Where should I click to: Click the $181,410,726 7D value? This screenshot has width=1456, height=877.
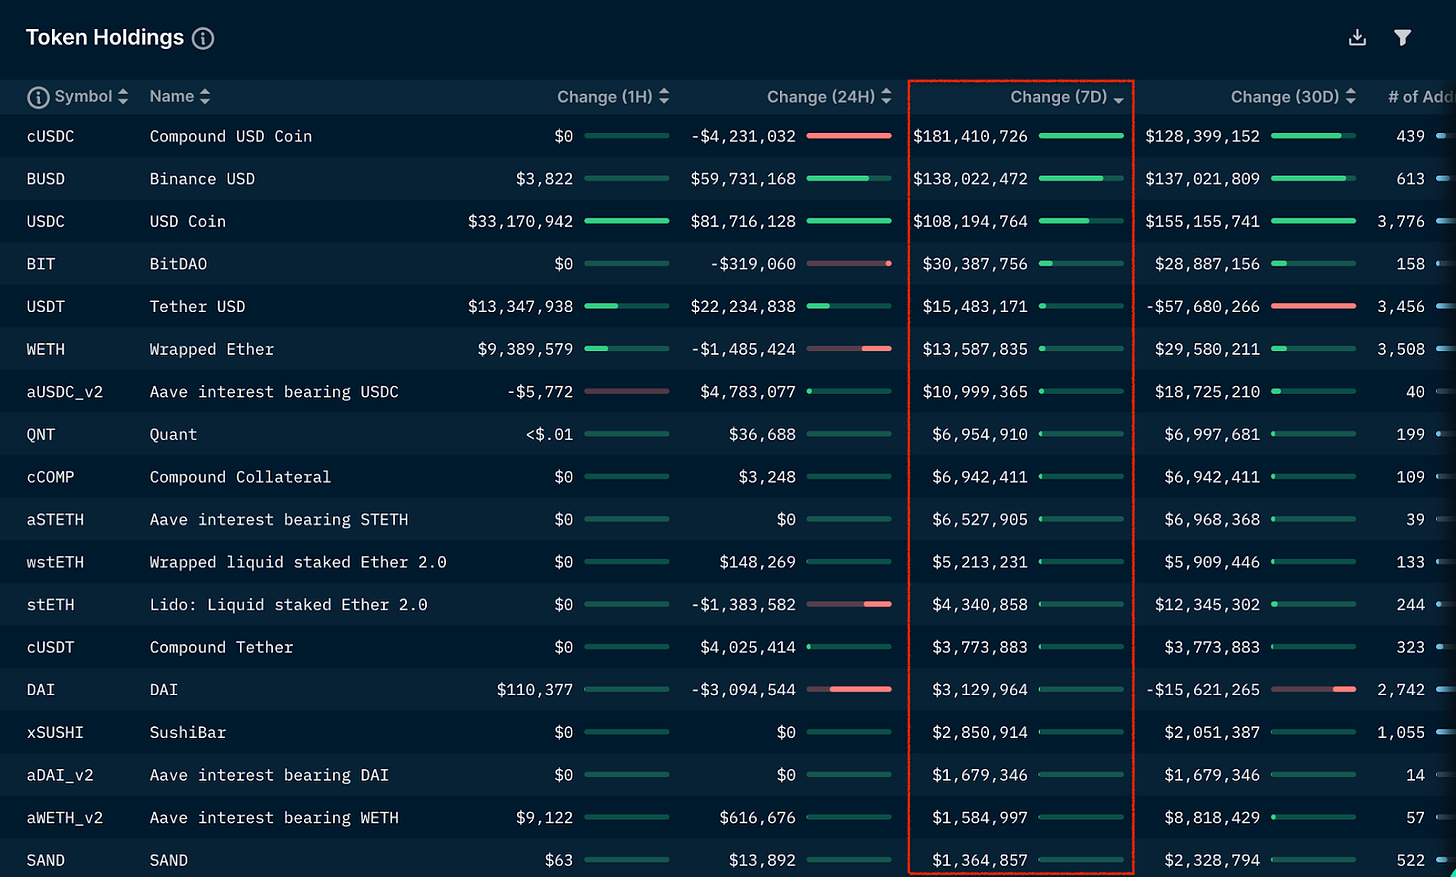coord(970,137)
